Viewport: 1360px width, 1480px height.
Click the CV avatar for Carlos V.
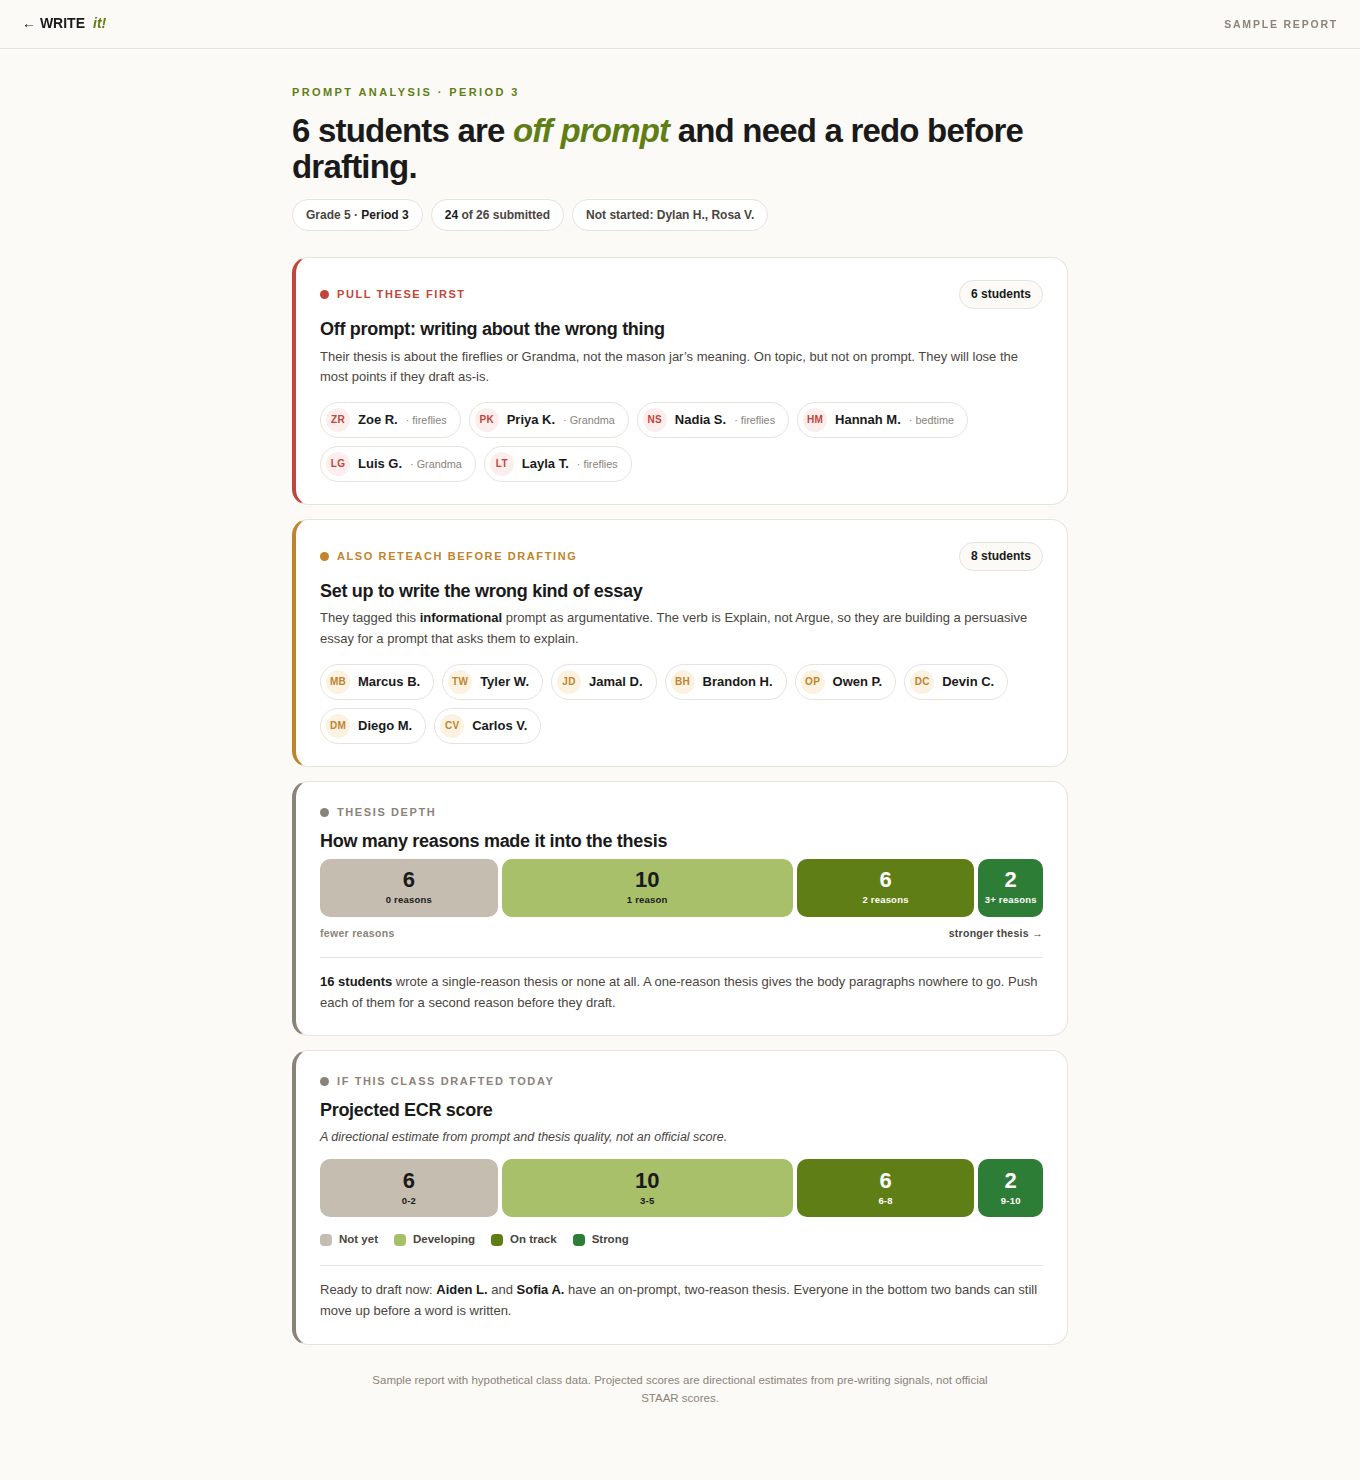(452, 726)
